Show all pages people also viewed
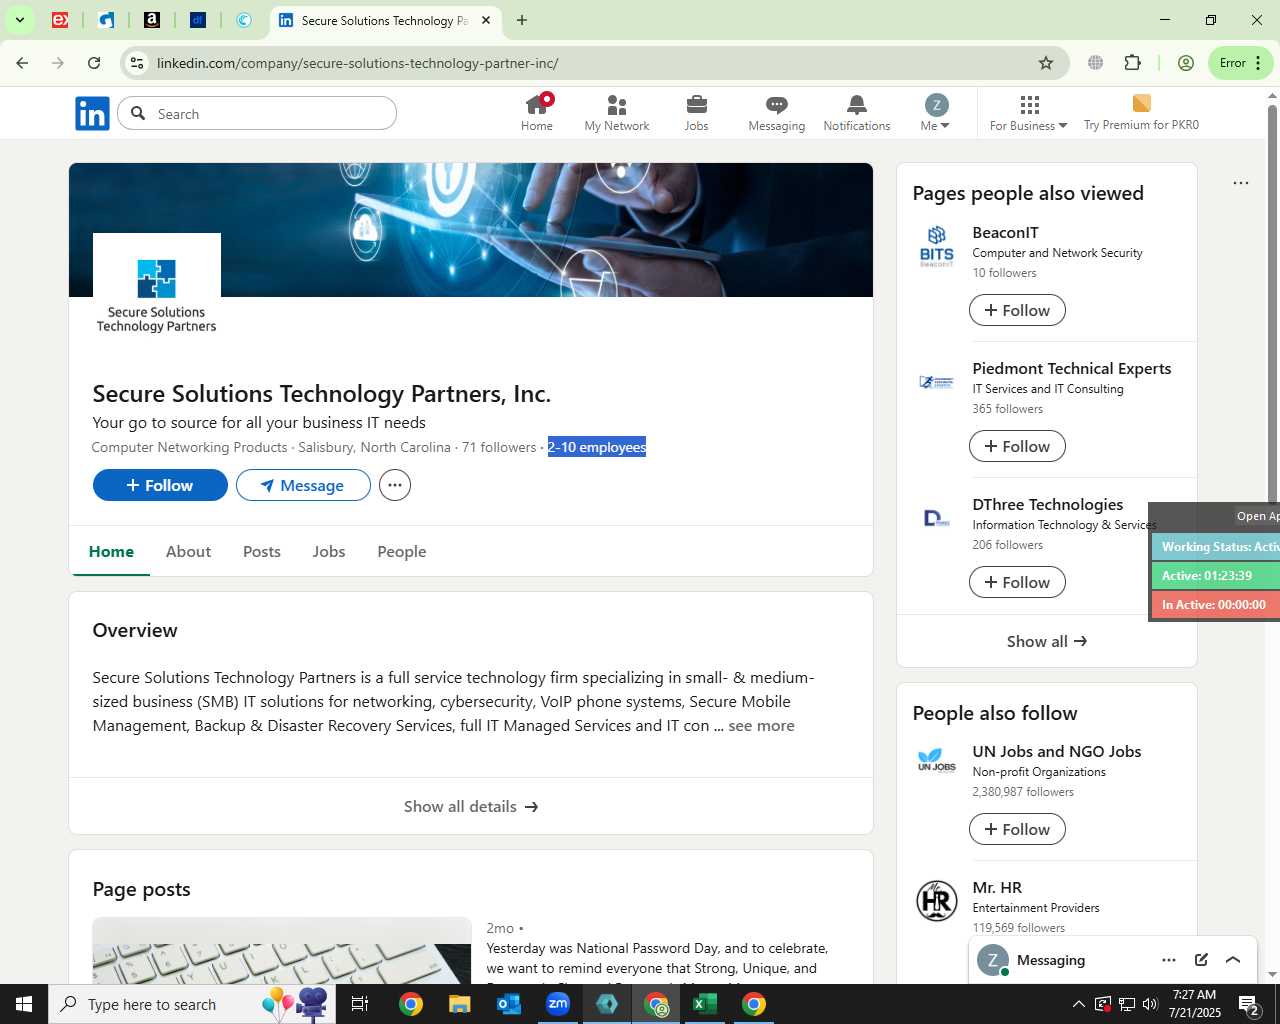This screenshot has height=1024, width=1280. point(1046,641)
